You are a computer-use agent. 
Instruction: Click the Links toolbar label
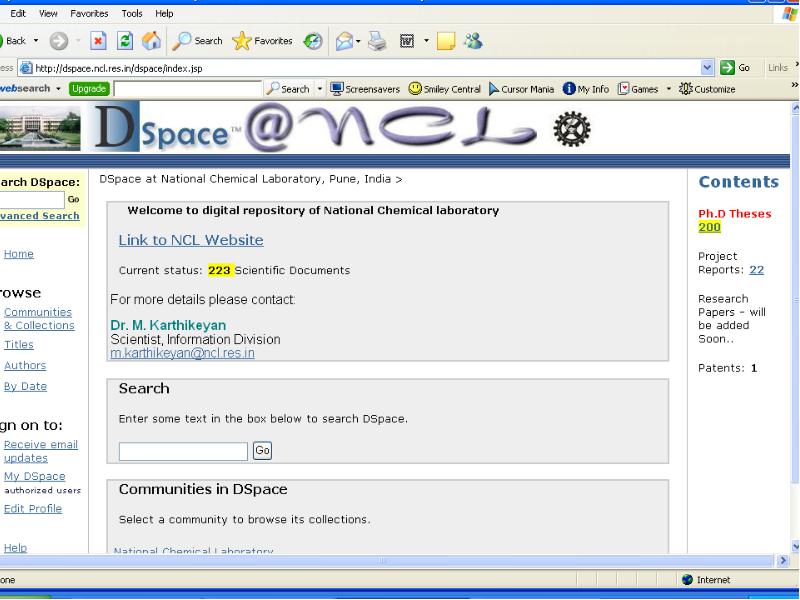(x=778, y=67)
